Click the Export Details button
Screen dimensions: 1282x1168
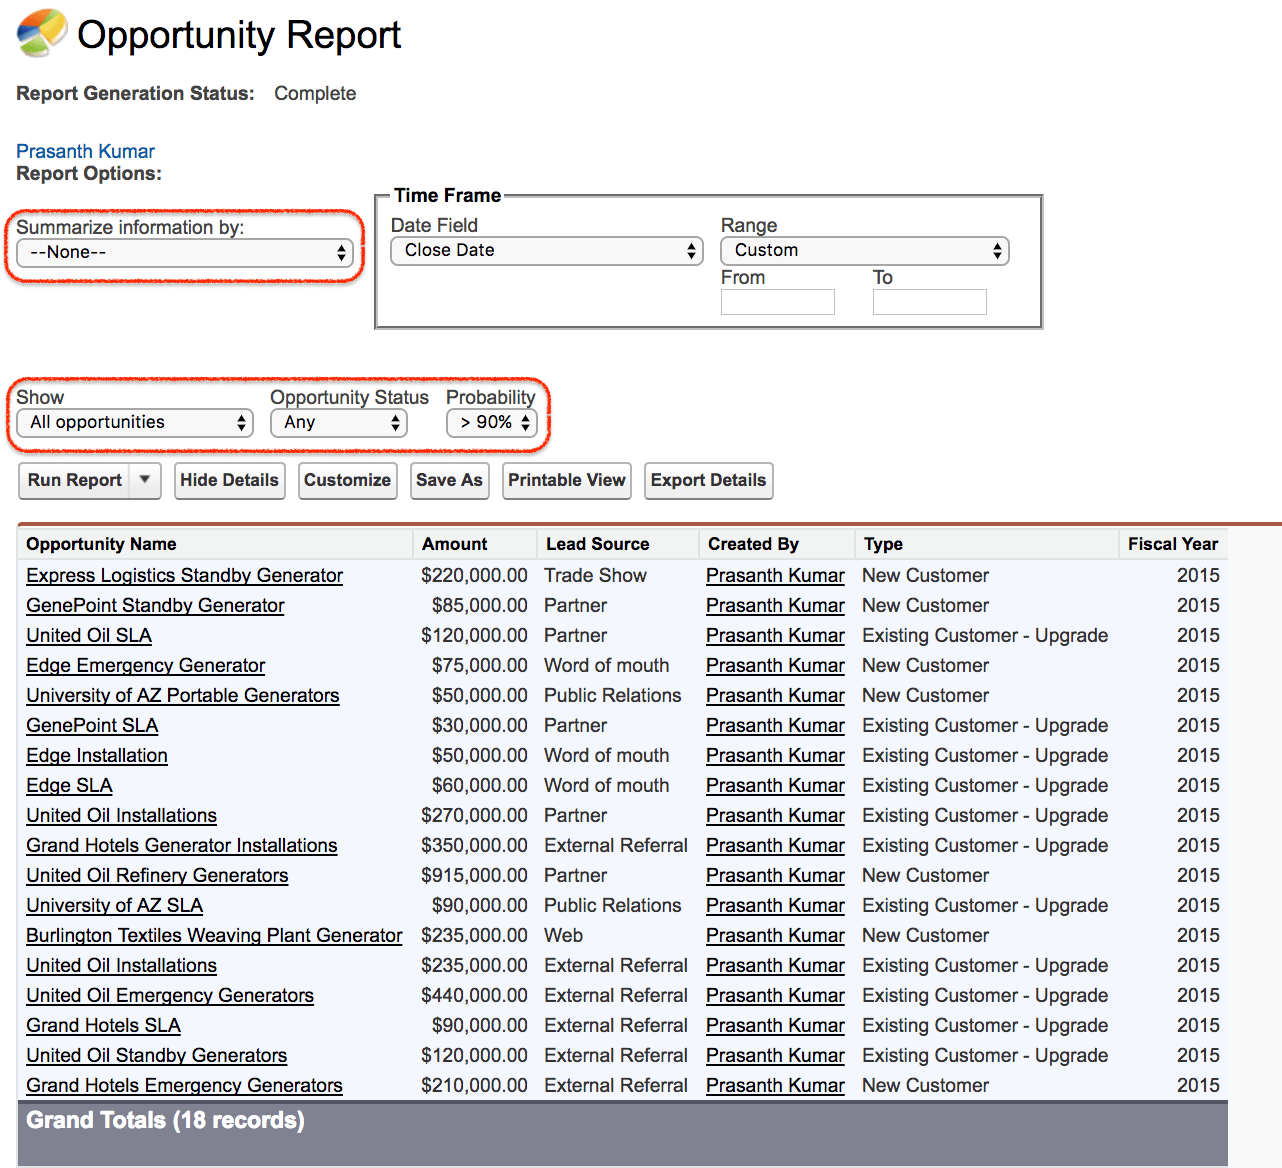coord(708,480)
